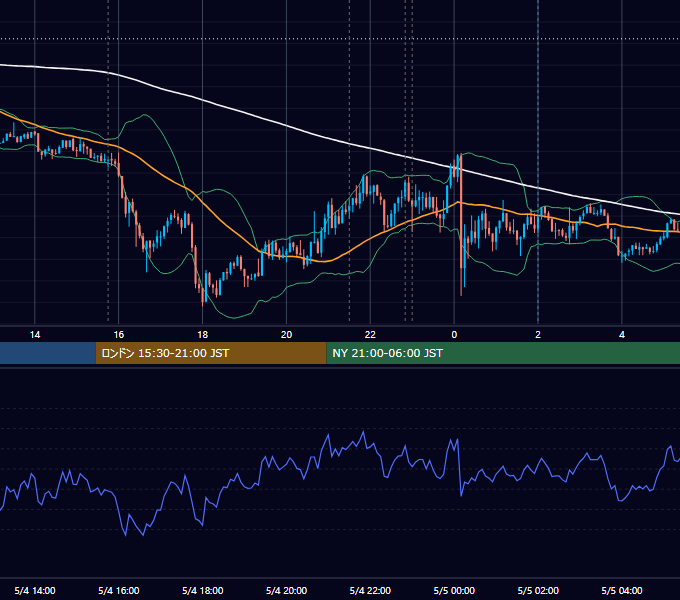Select the ロンドン 15:30-21:00 JST session bar
The height and width of the screenshot is (600, 680).
(x=211, y=353)
